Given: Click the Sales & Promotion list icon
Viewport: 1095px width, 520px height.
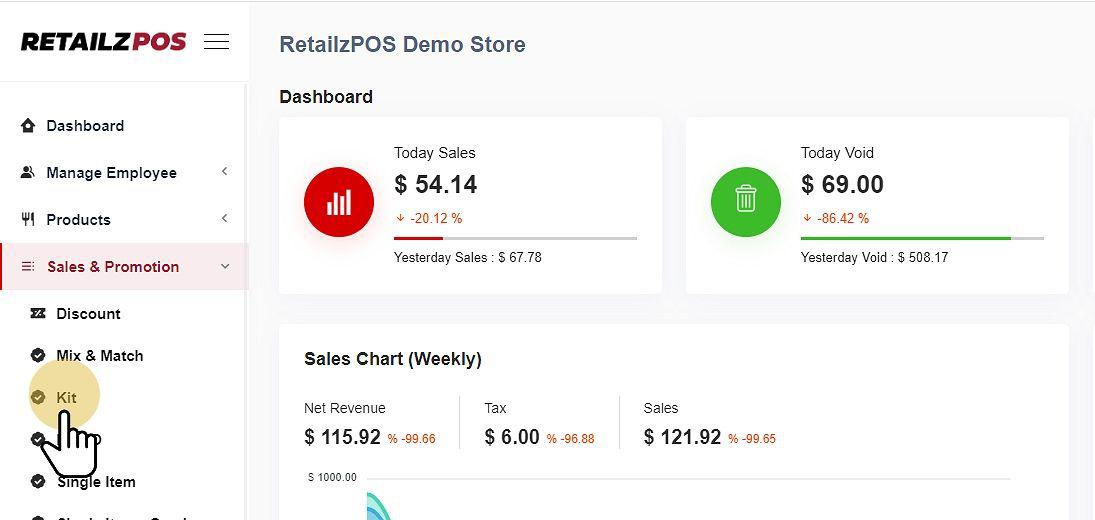Looking at the screenshot, I should (28, 267).
